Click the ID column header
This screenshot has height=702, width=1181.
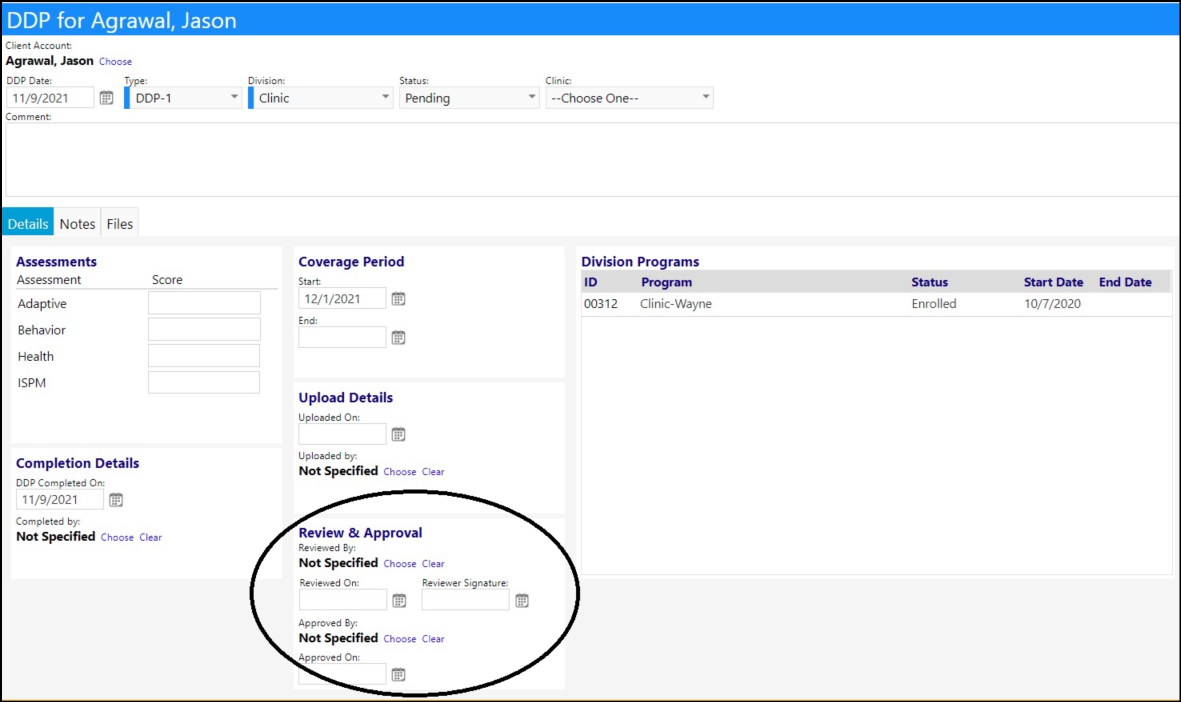pos(590,282)
